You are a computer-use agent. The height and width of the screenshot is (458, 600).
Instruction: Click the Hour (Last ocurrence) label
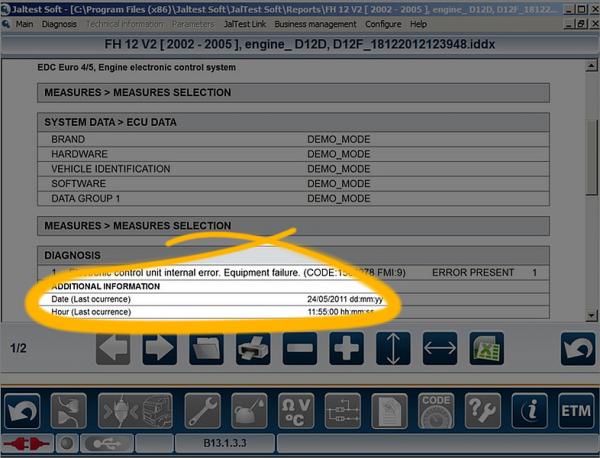click(91, 312)
